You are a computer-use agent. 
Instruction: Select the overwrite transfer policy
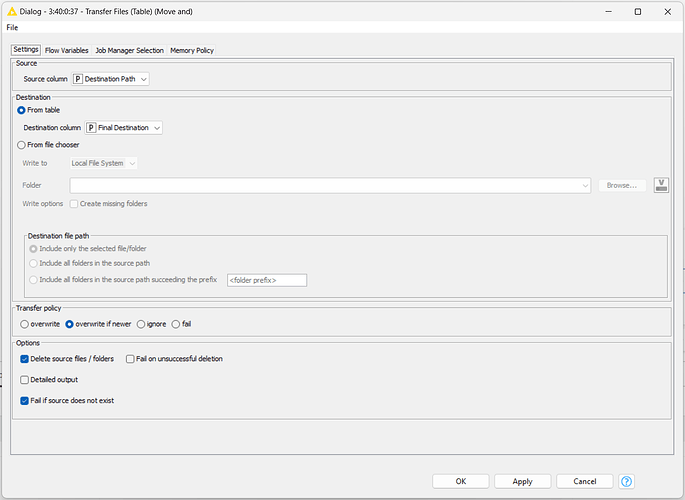point(25,324)
